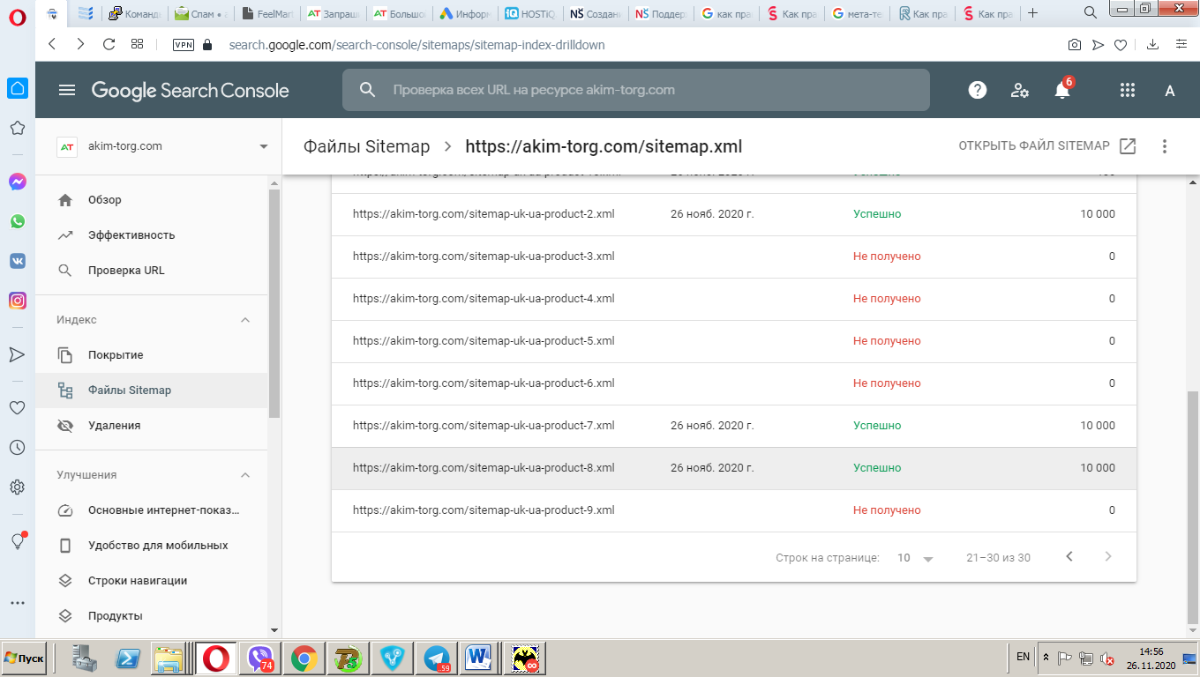
Task: Open sitemap-uk-ua-product-7.xml row
Action: [x=734, y=426]
